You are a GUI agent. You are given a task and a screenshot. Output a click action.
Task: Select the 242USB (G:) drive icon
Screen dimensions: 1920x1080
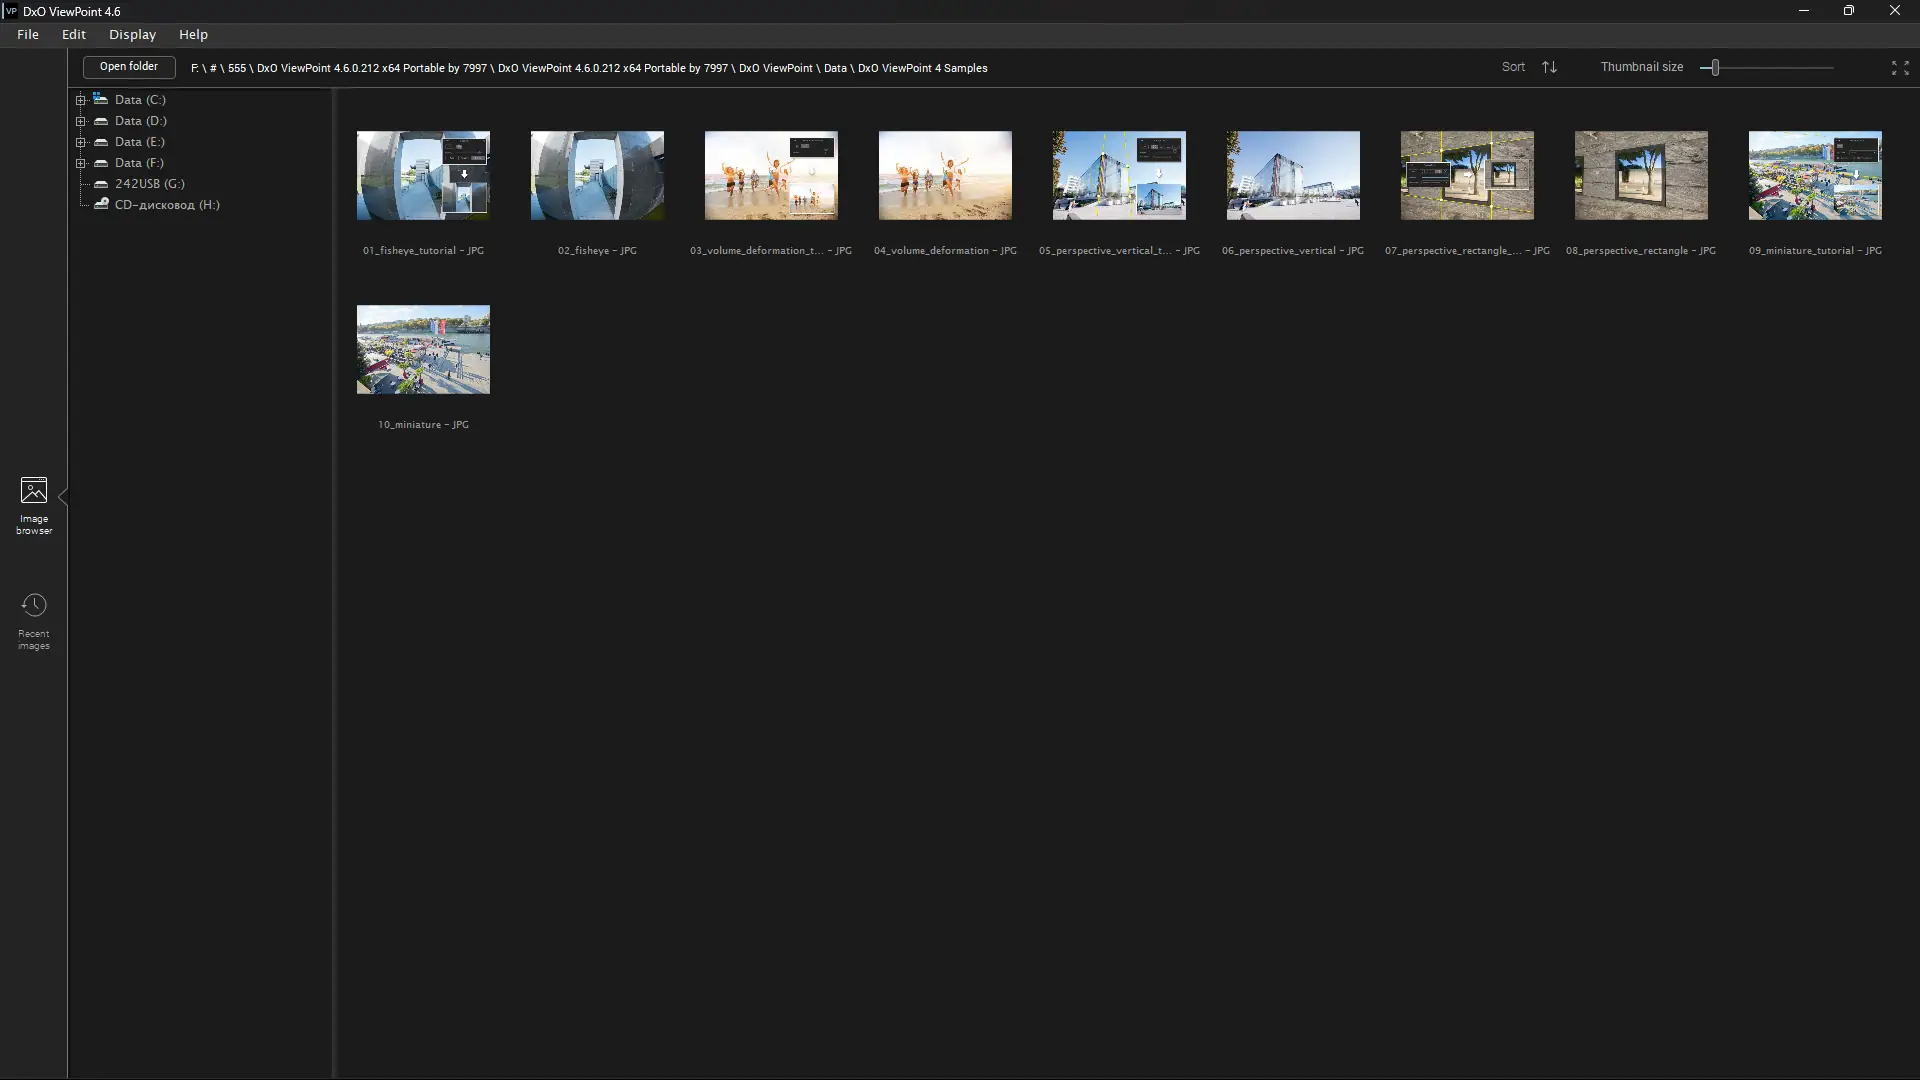coord(101,184)
